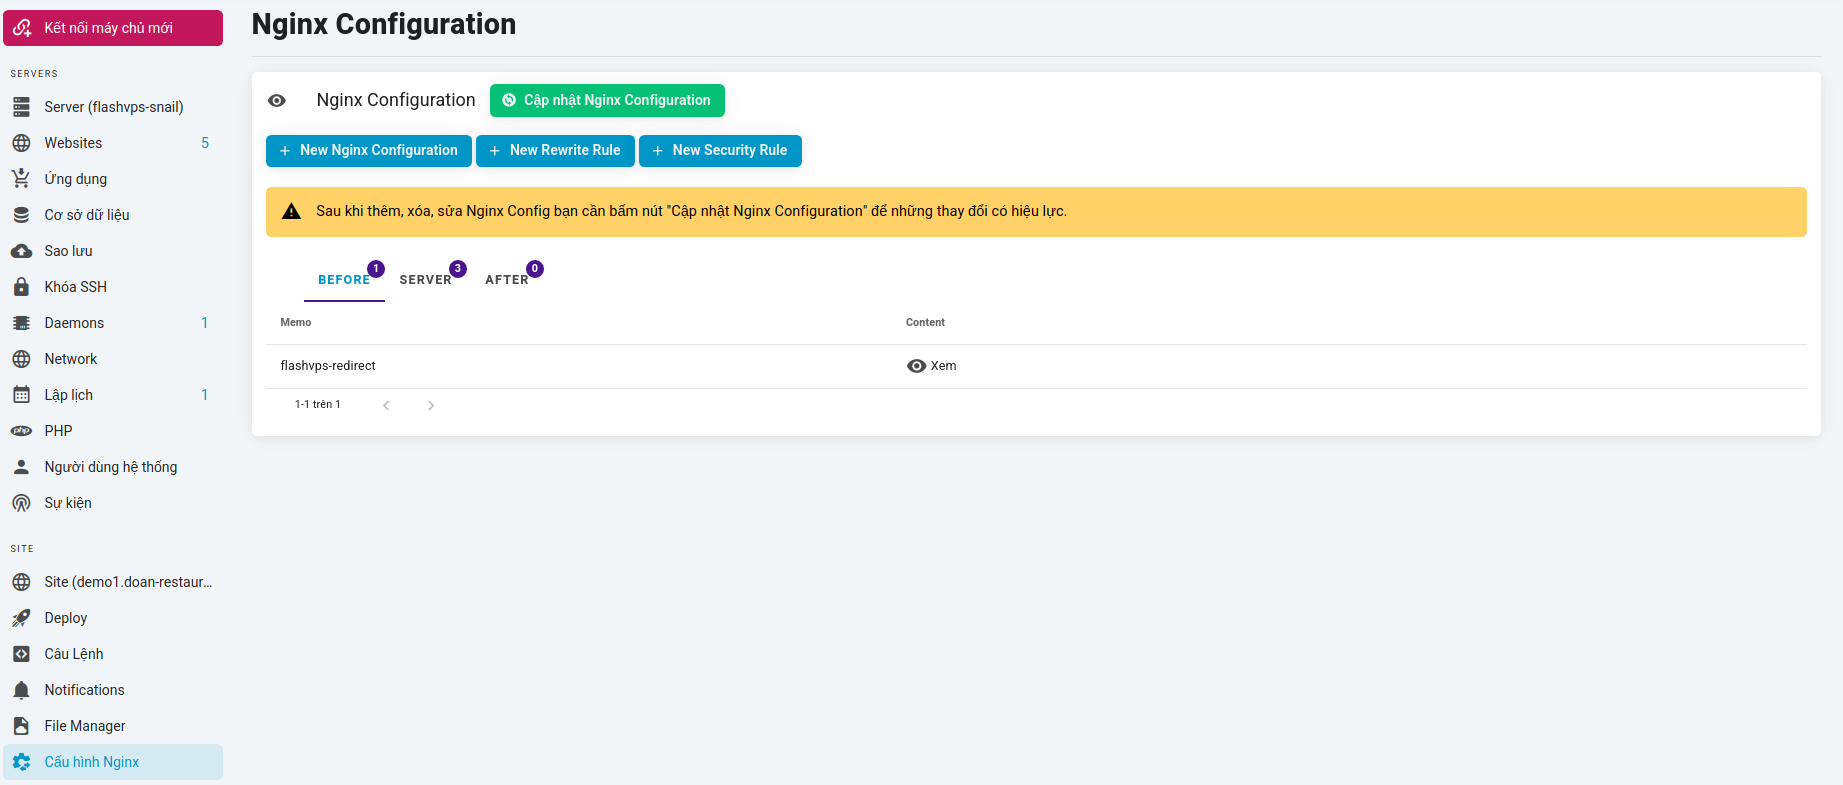Click Kết nối máy chủ mới button
This screenshot has height=785, width=1843.
113,28
